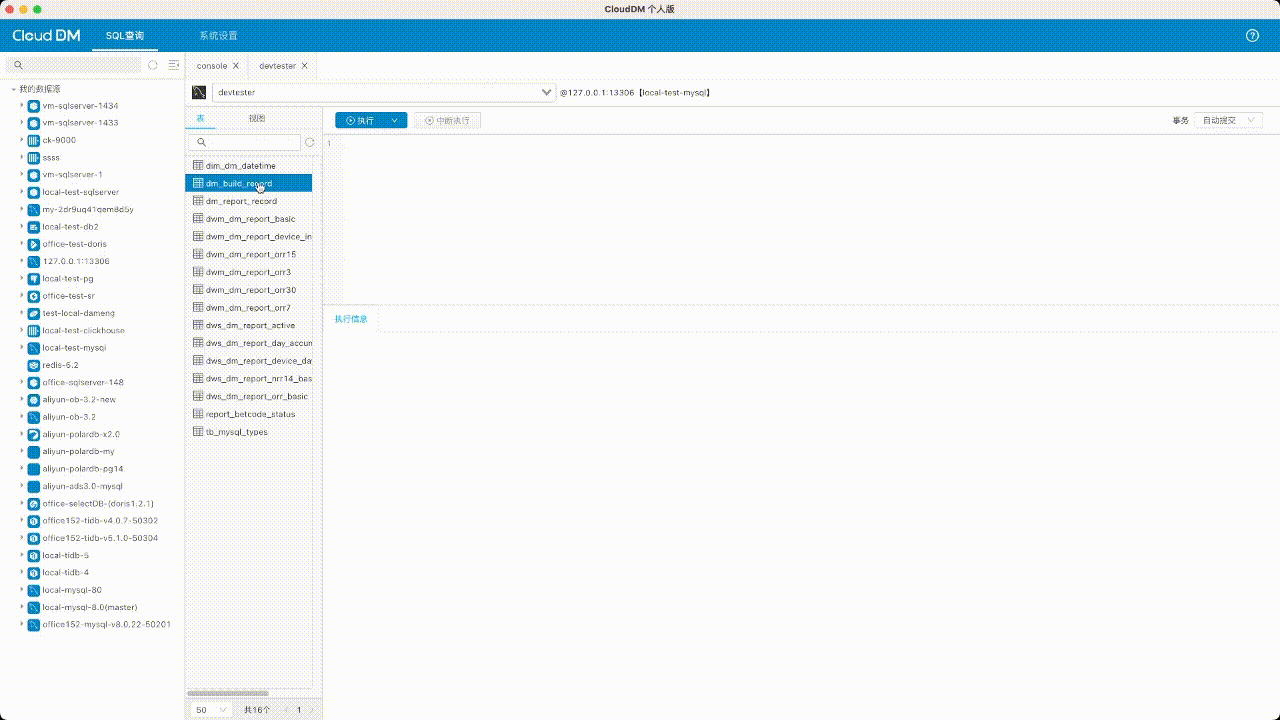Viewport: 1280px width, 720px height.
Task: Open the 执行 button's dropdown arrow
Action: pyautogui.click(x=395, y=120)
